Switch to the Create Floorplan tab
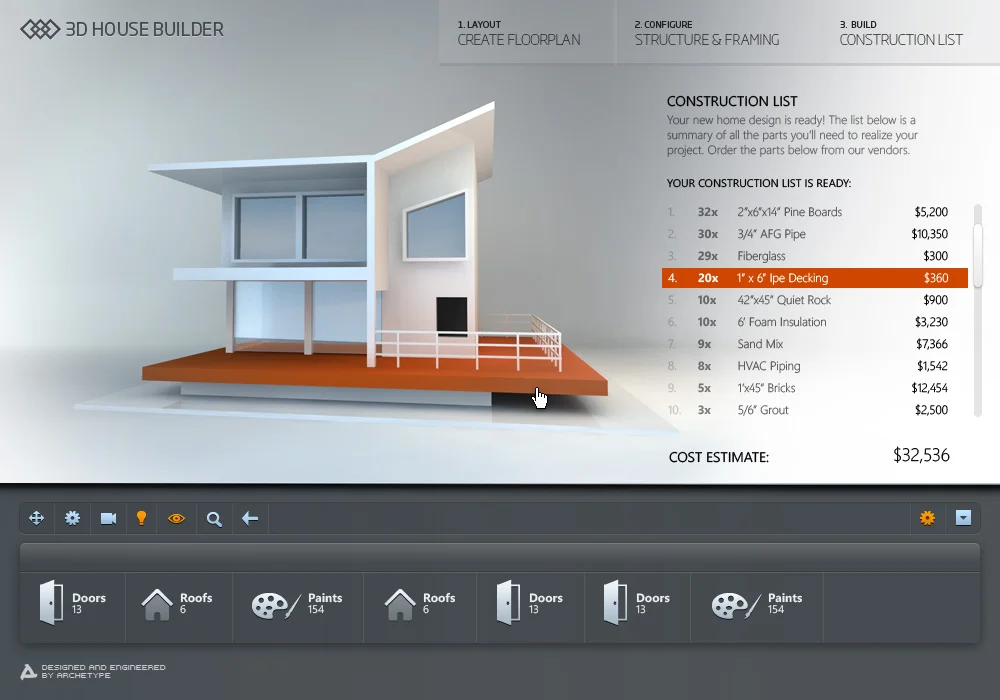The height and width of the screenshot is (700, 1000). pyautogui.click(x=519, y=33)
